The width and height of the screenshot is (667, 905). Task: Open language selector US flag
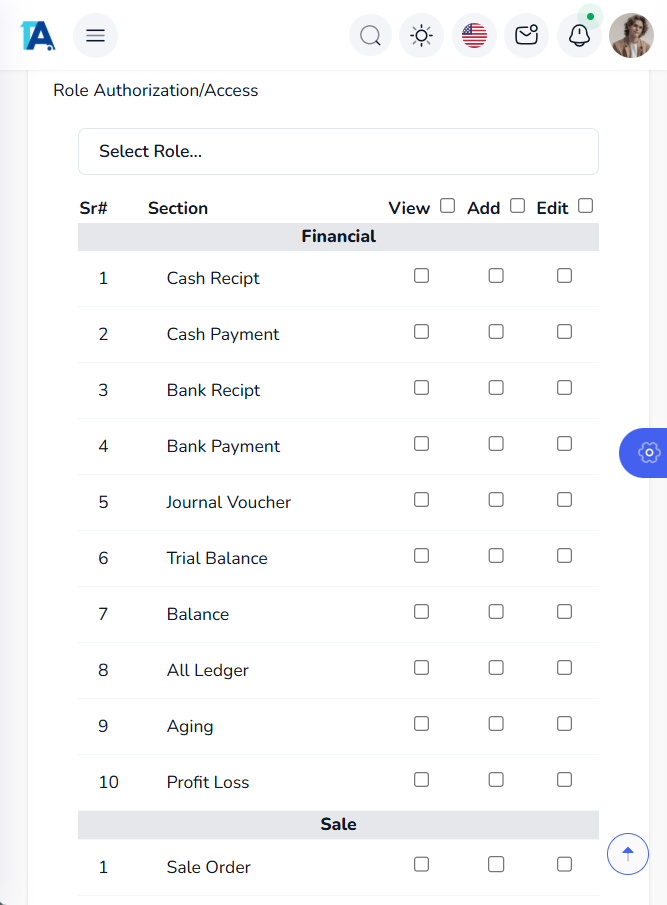click(x=474, y=36)
